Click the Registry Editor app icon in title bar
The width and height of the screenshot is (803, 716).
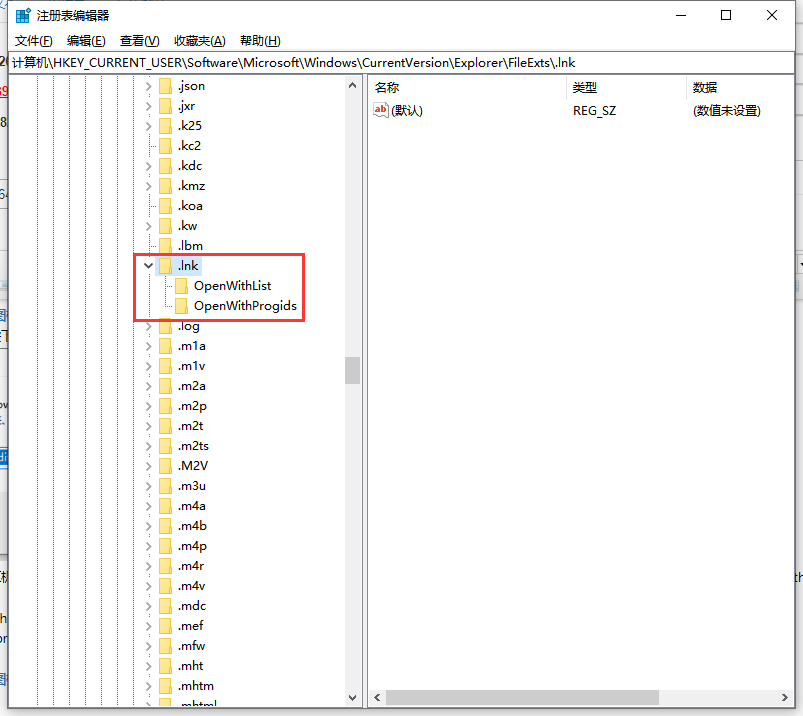pyautogui.click(x=22, y=15)
